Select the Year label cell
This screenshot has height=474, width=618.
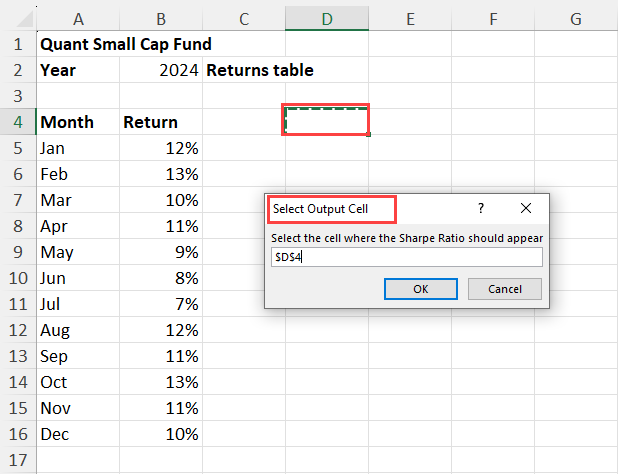[78, 70]
